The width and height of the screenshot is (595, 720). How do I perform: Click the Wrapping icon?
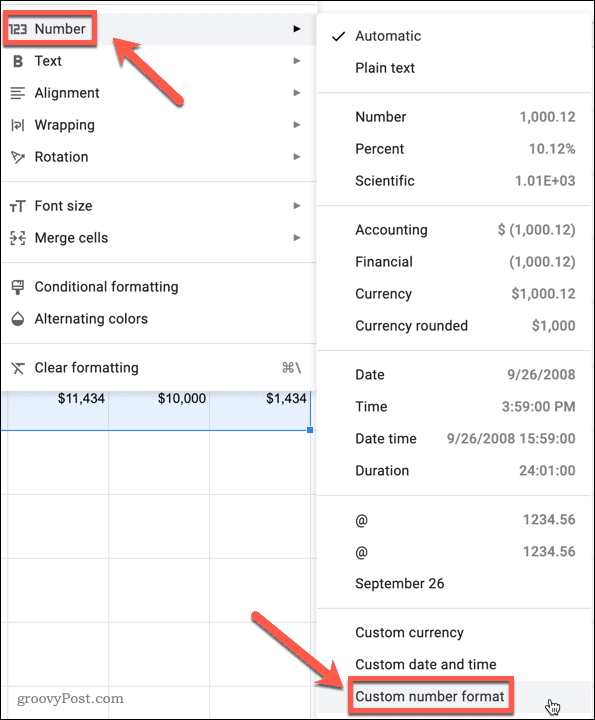click(17, 125)
